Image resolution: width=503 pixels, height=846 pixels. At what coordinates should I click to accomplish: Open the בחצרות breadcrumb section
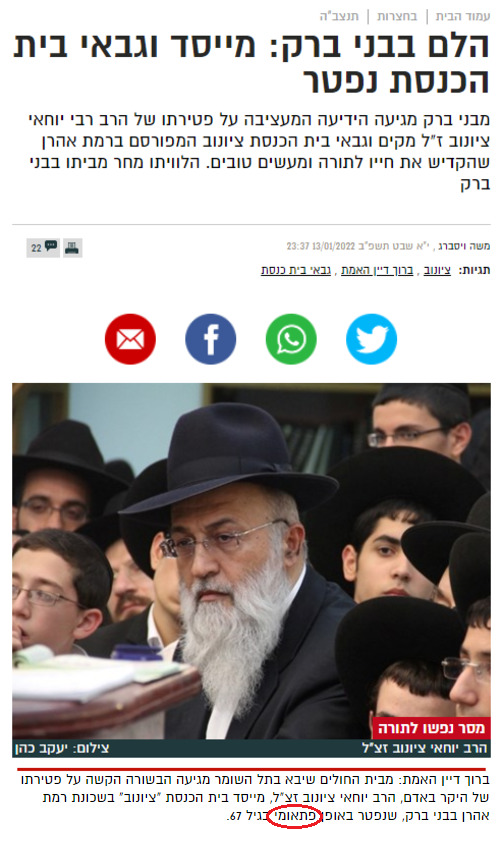397,16
